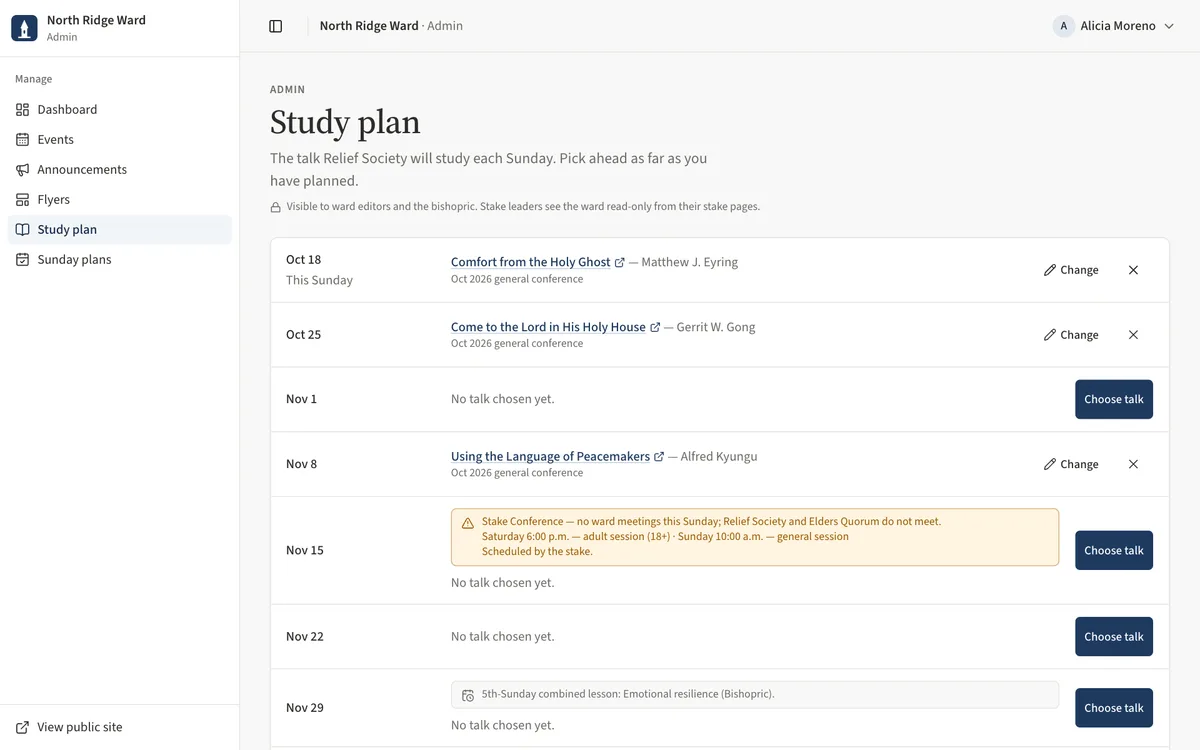Click the Stake Conference notice banner

coord(755,537)
